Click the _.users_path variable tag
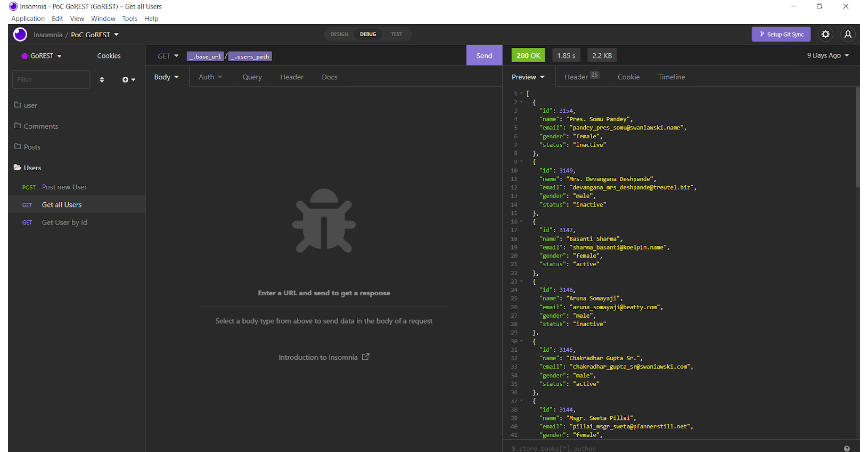 (250, 56)
